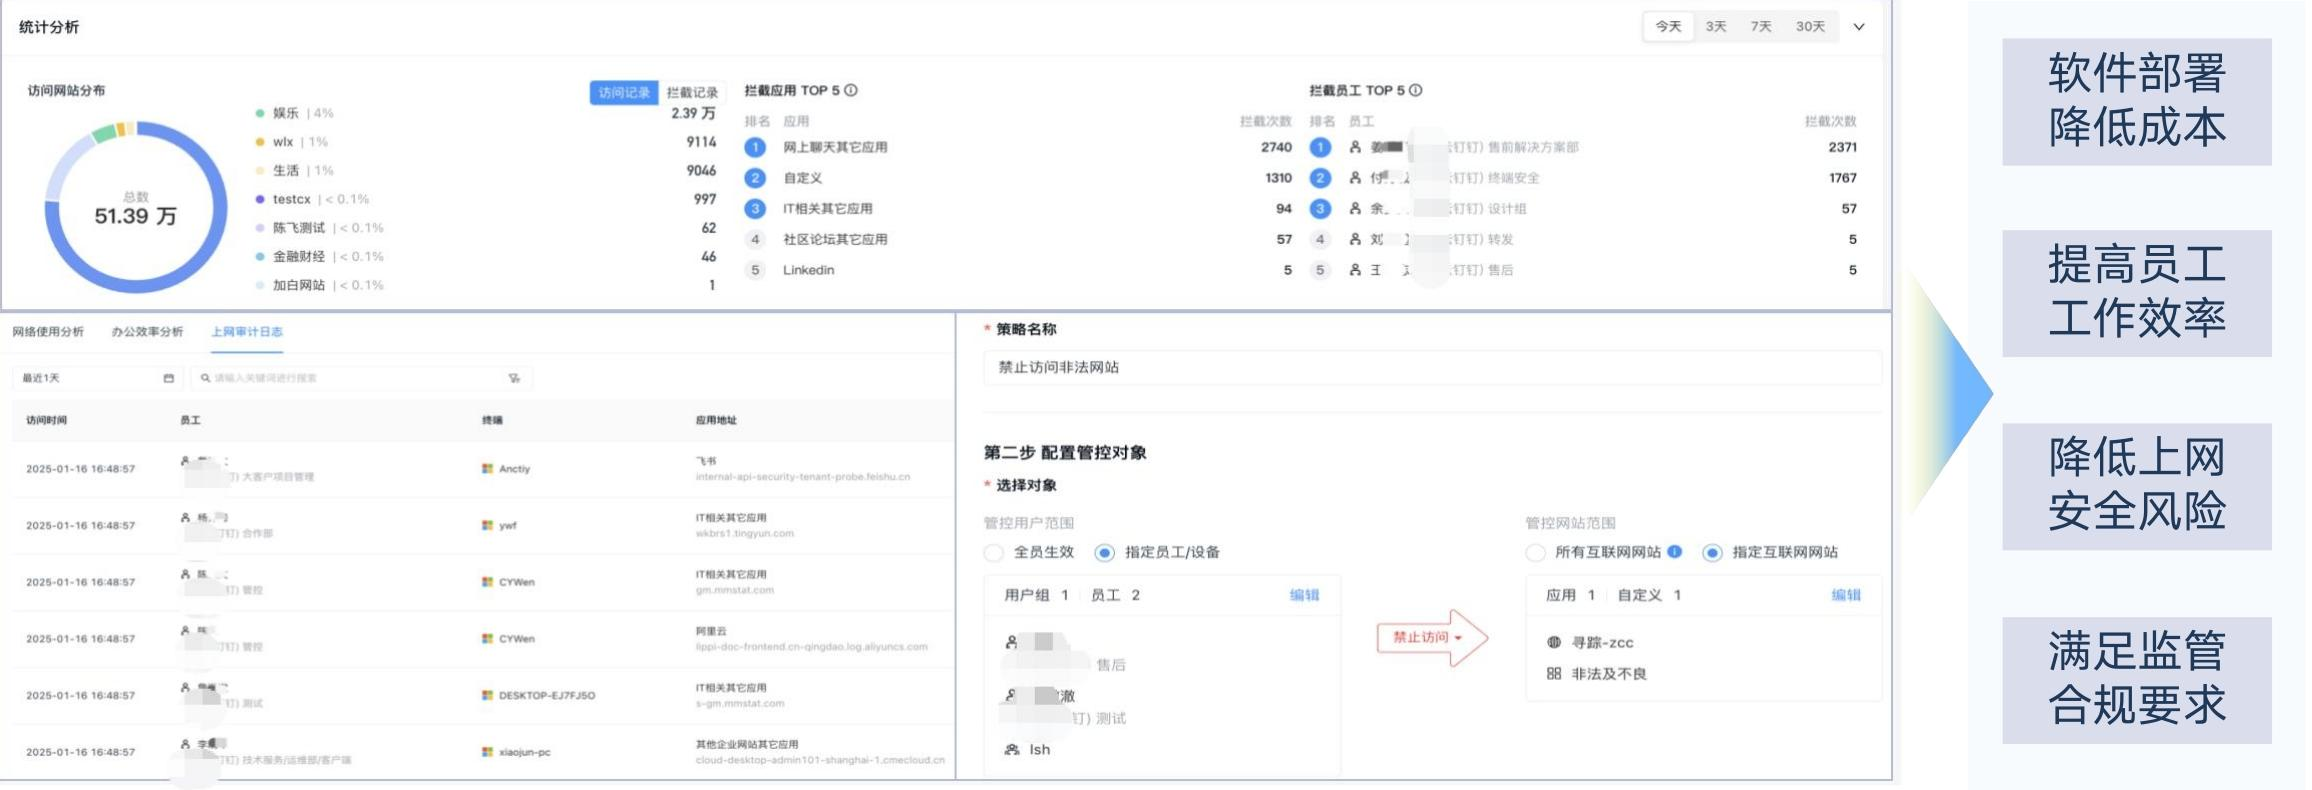Screen dimensions: 2312x790
Task: Click the 满足监管 合规要求 box
Action: (2137, 680)
